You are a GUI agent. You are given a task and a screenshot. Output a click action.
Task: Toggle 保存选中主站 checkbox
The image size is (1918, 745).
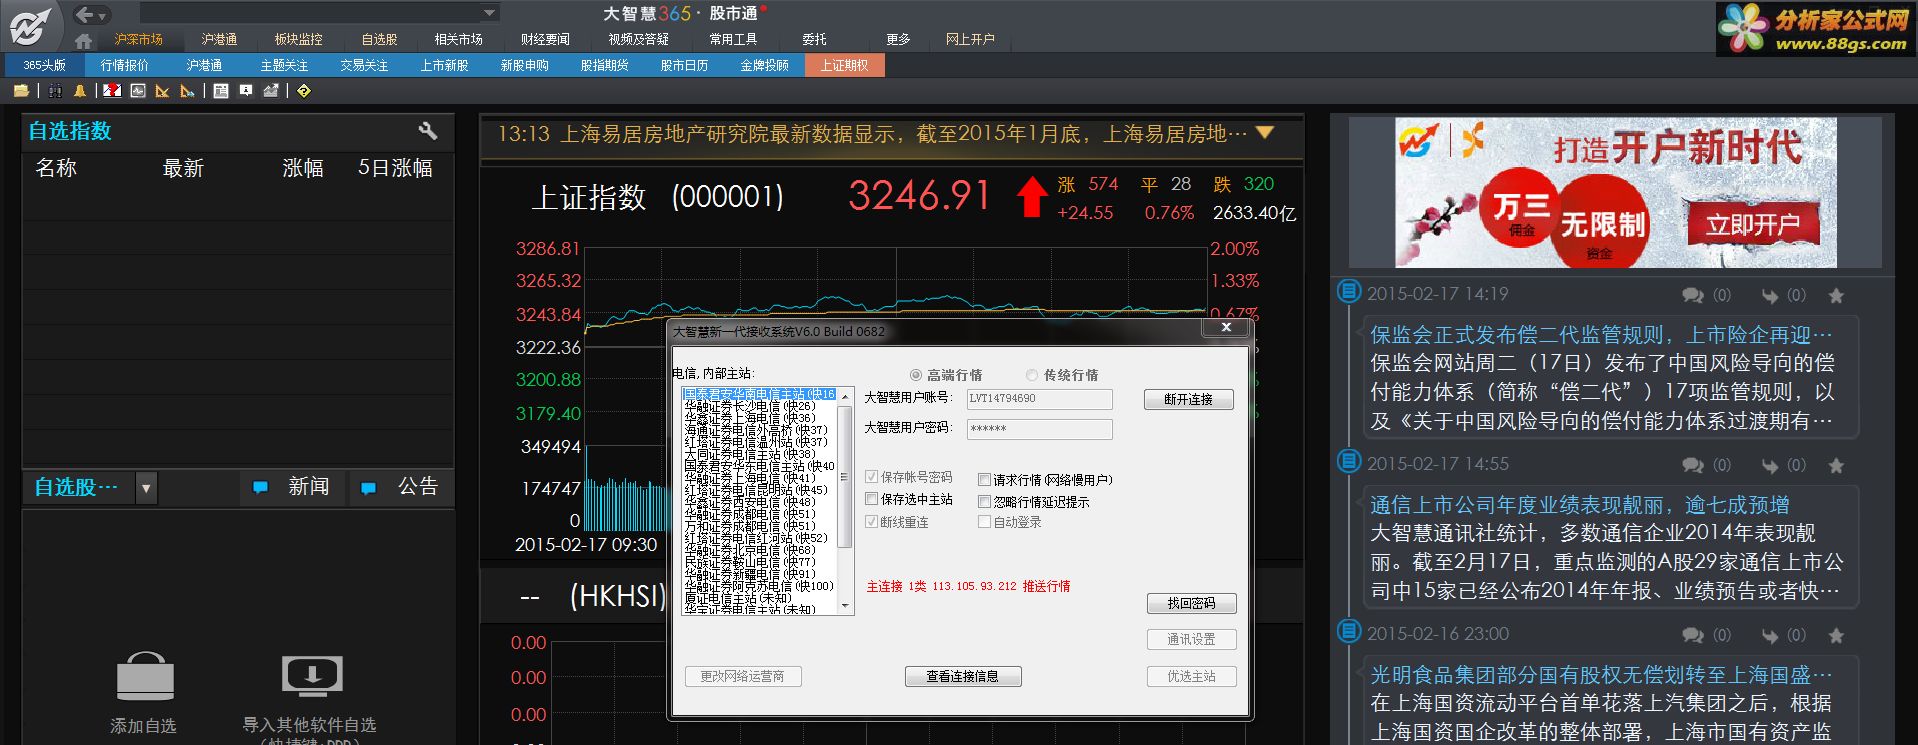point(871,499)
